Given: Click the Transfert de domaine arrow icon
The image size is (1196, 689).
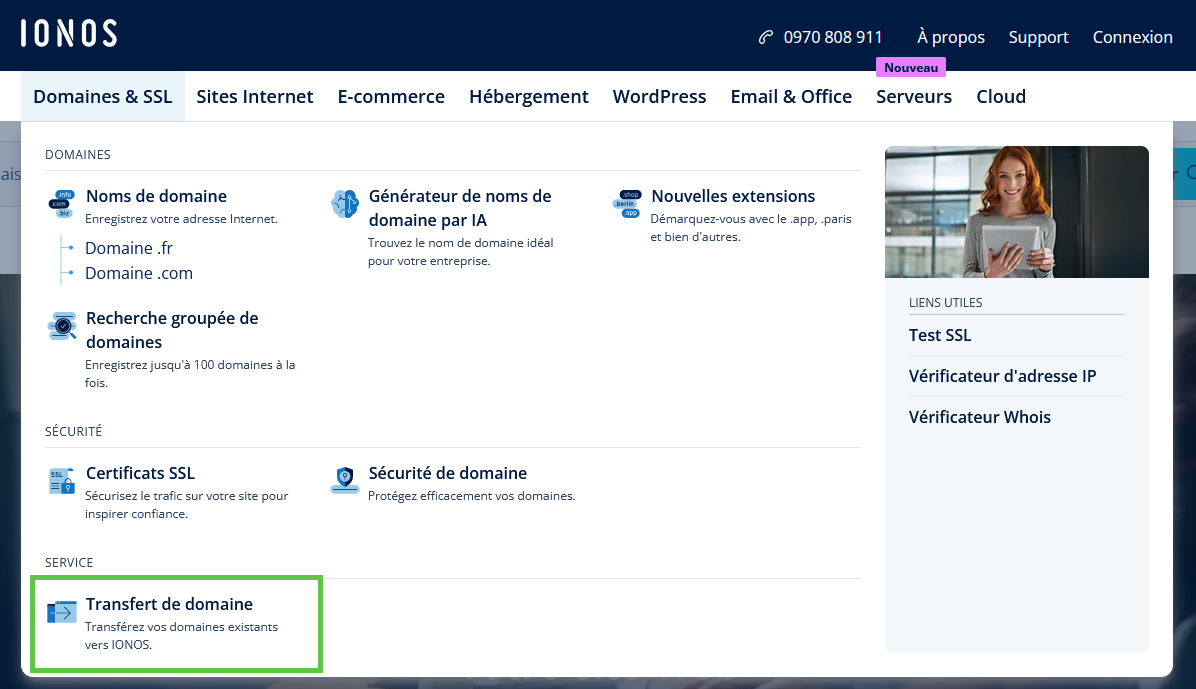Looking at the screenshot, I should (62, 612).
